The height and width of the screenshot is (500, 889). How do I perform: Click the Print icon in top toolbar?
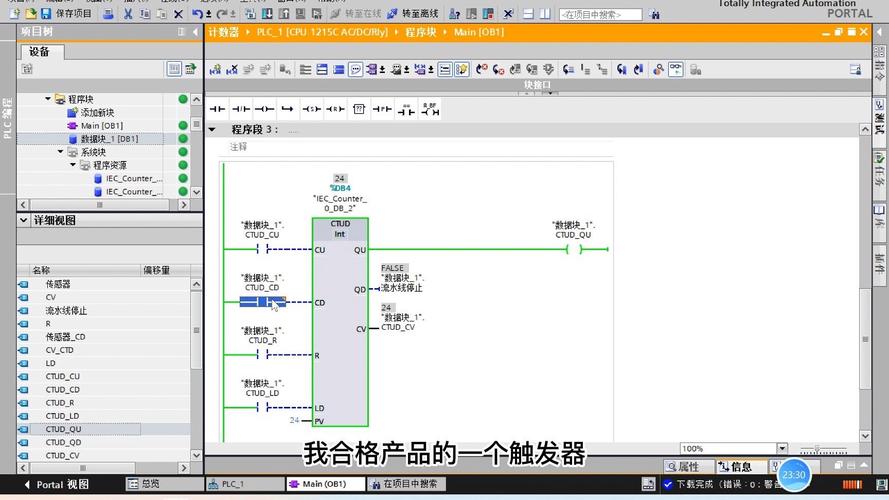(108, 14)
